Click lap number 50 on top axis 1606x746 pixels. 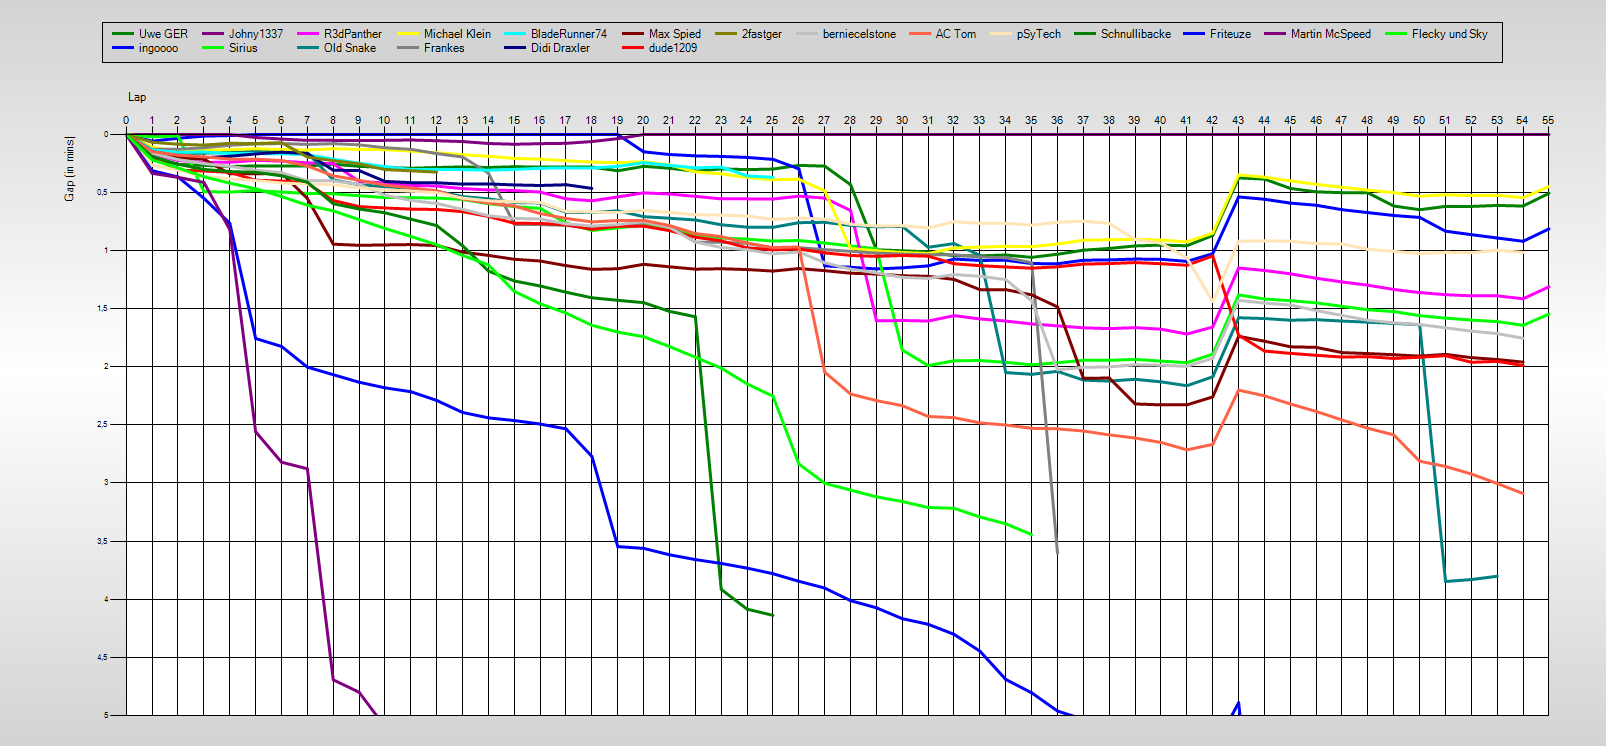point(1419,120)
